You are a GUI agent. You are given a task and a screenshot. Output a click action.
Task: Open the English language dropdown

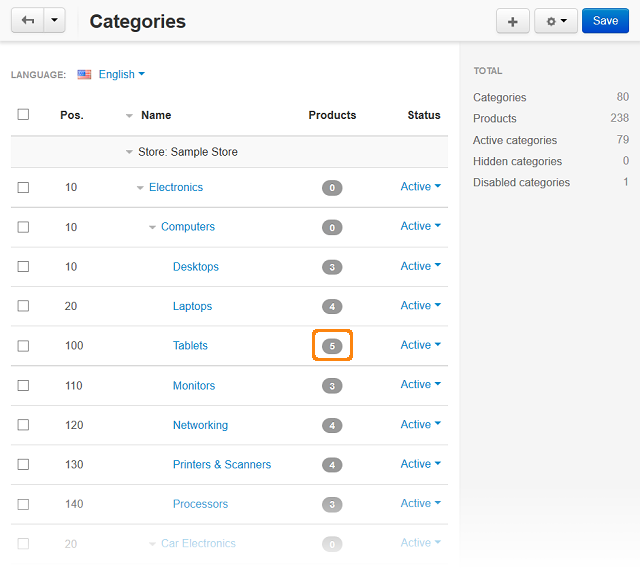pos(122,74)
